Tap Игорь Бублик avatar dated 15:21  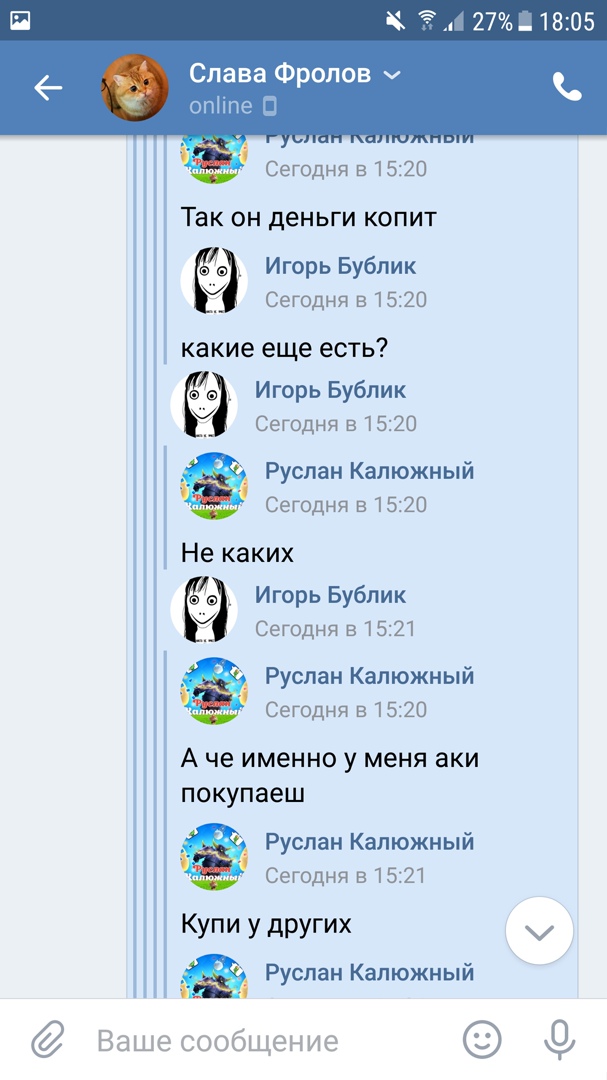coord(204,610)
